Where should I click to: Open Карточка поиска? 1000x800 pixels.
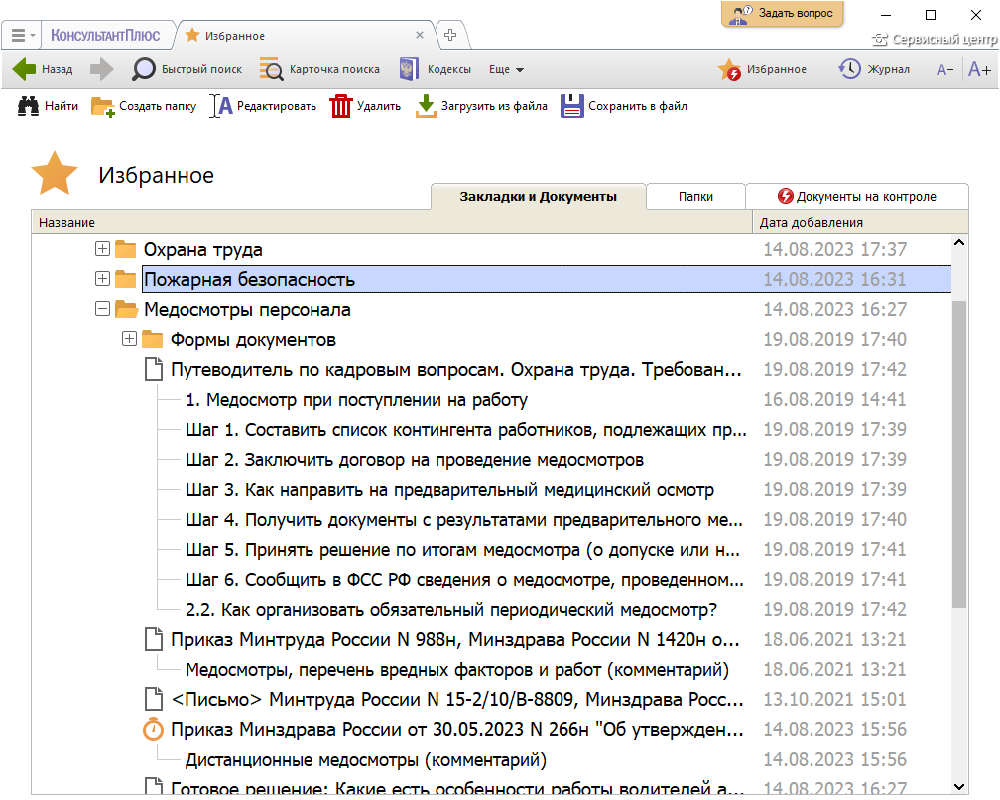coord(320,69)
